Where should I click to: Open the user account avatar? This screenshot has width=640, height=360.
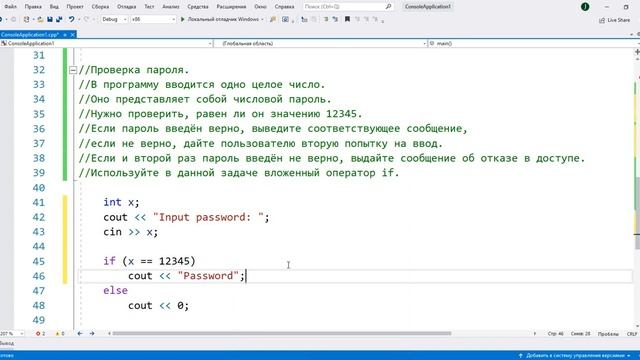585,7
